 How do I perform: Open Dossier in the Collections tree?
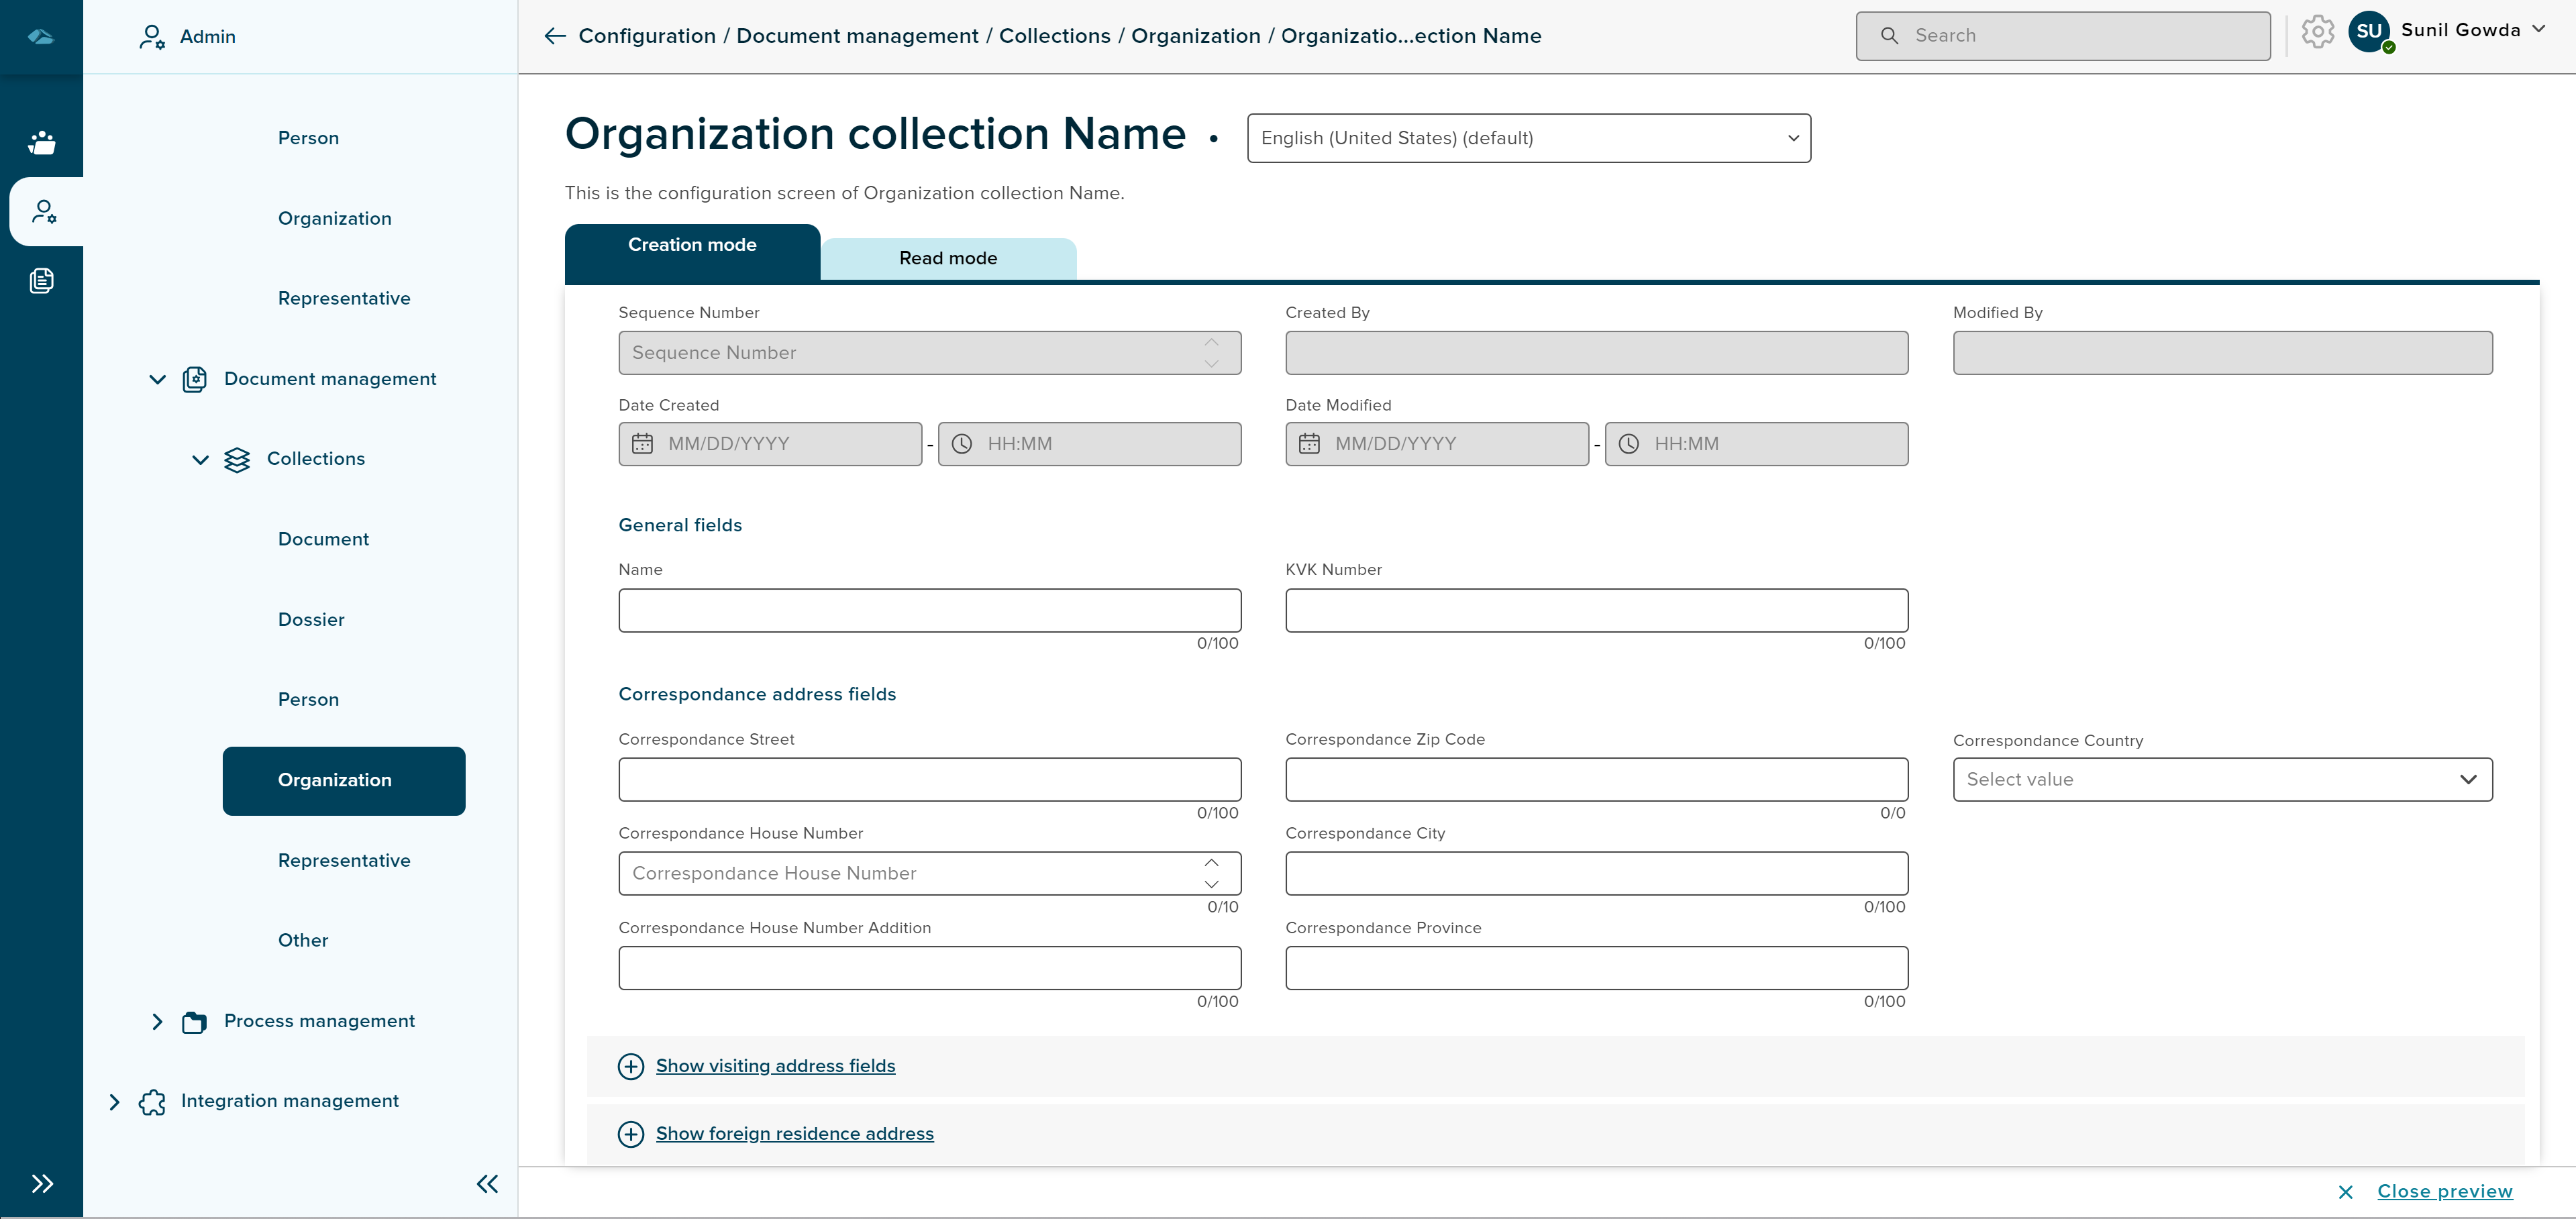pos(311,620)
